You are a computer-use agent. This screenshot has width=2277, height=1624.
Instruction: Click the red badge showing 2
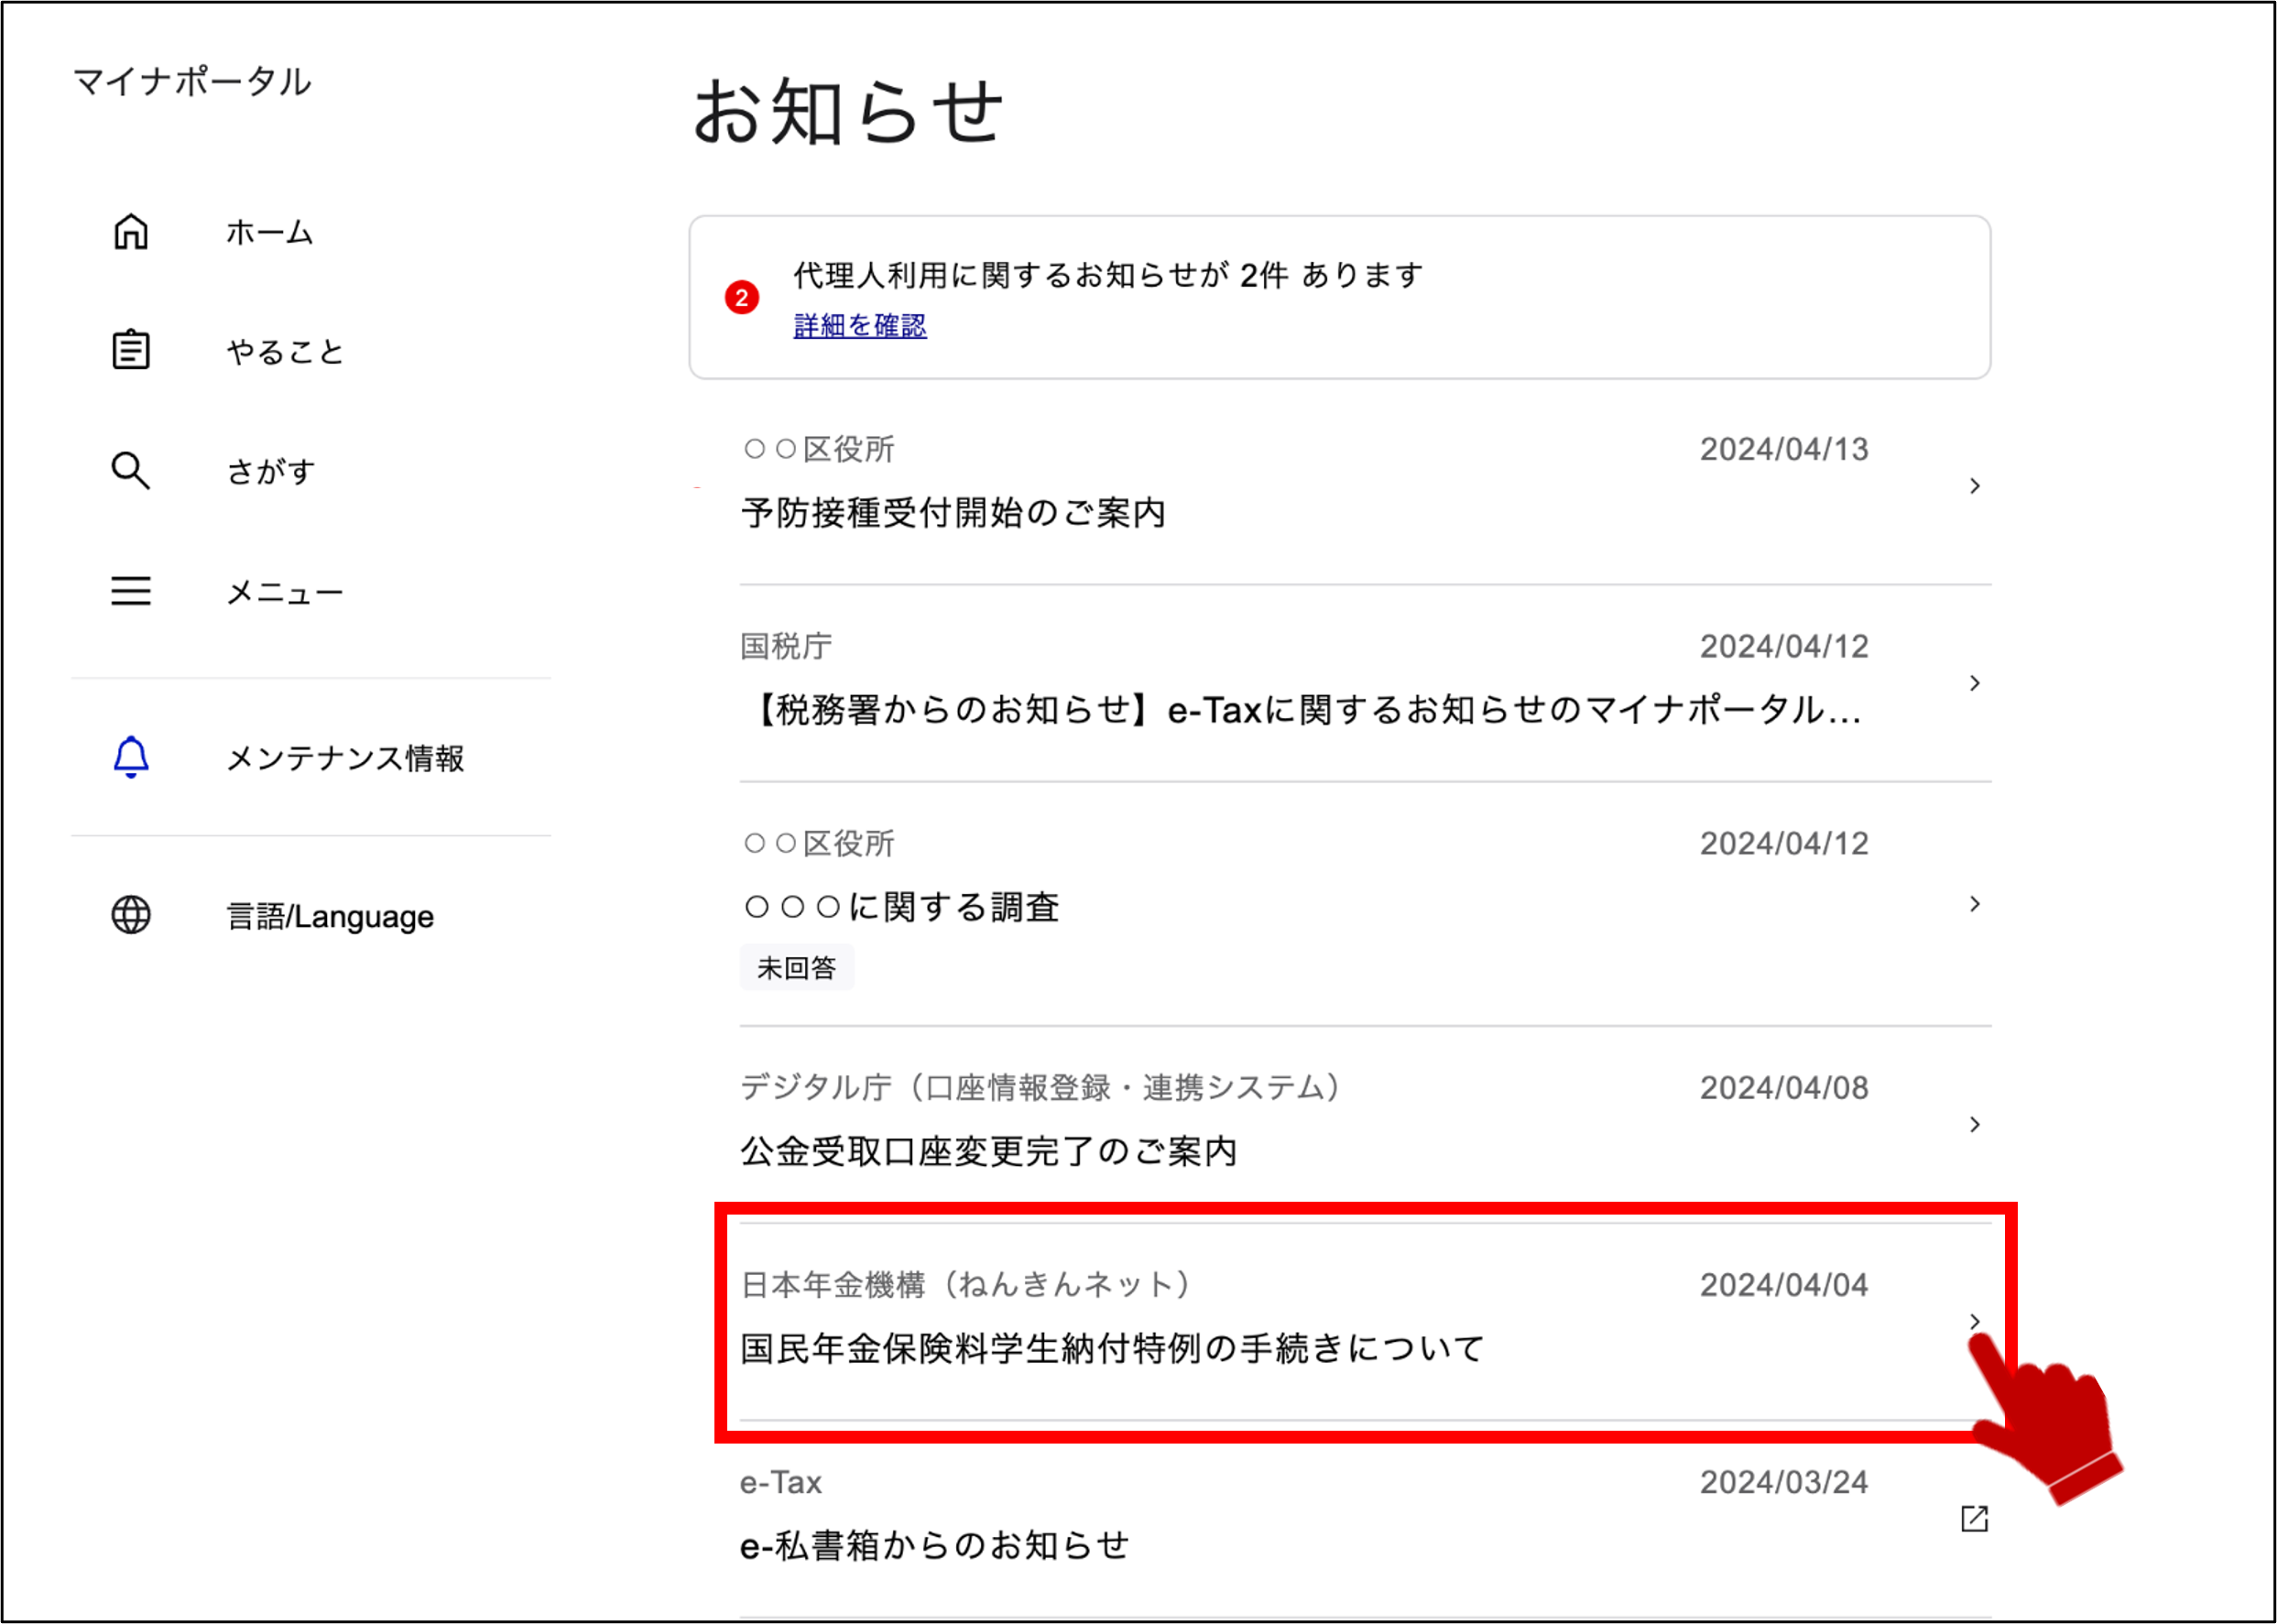click(x=742, y=297)
